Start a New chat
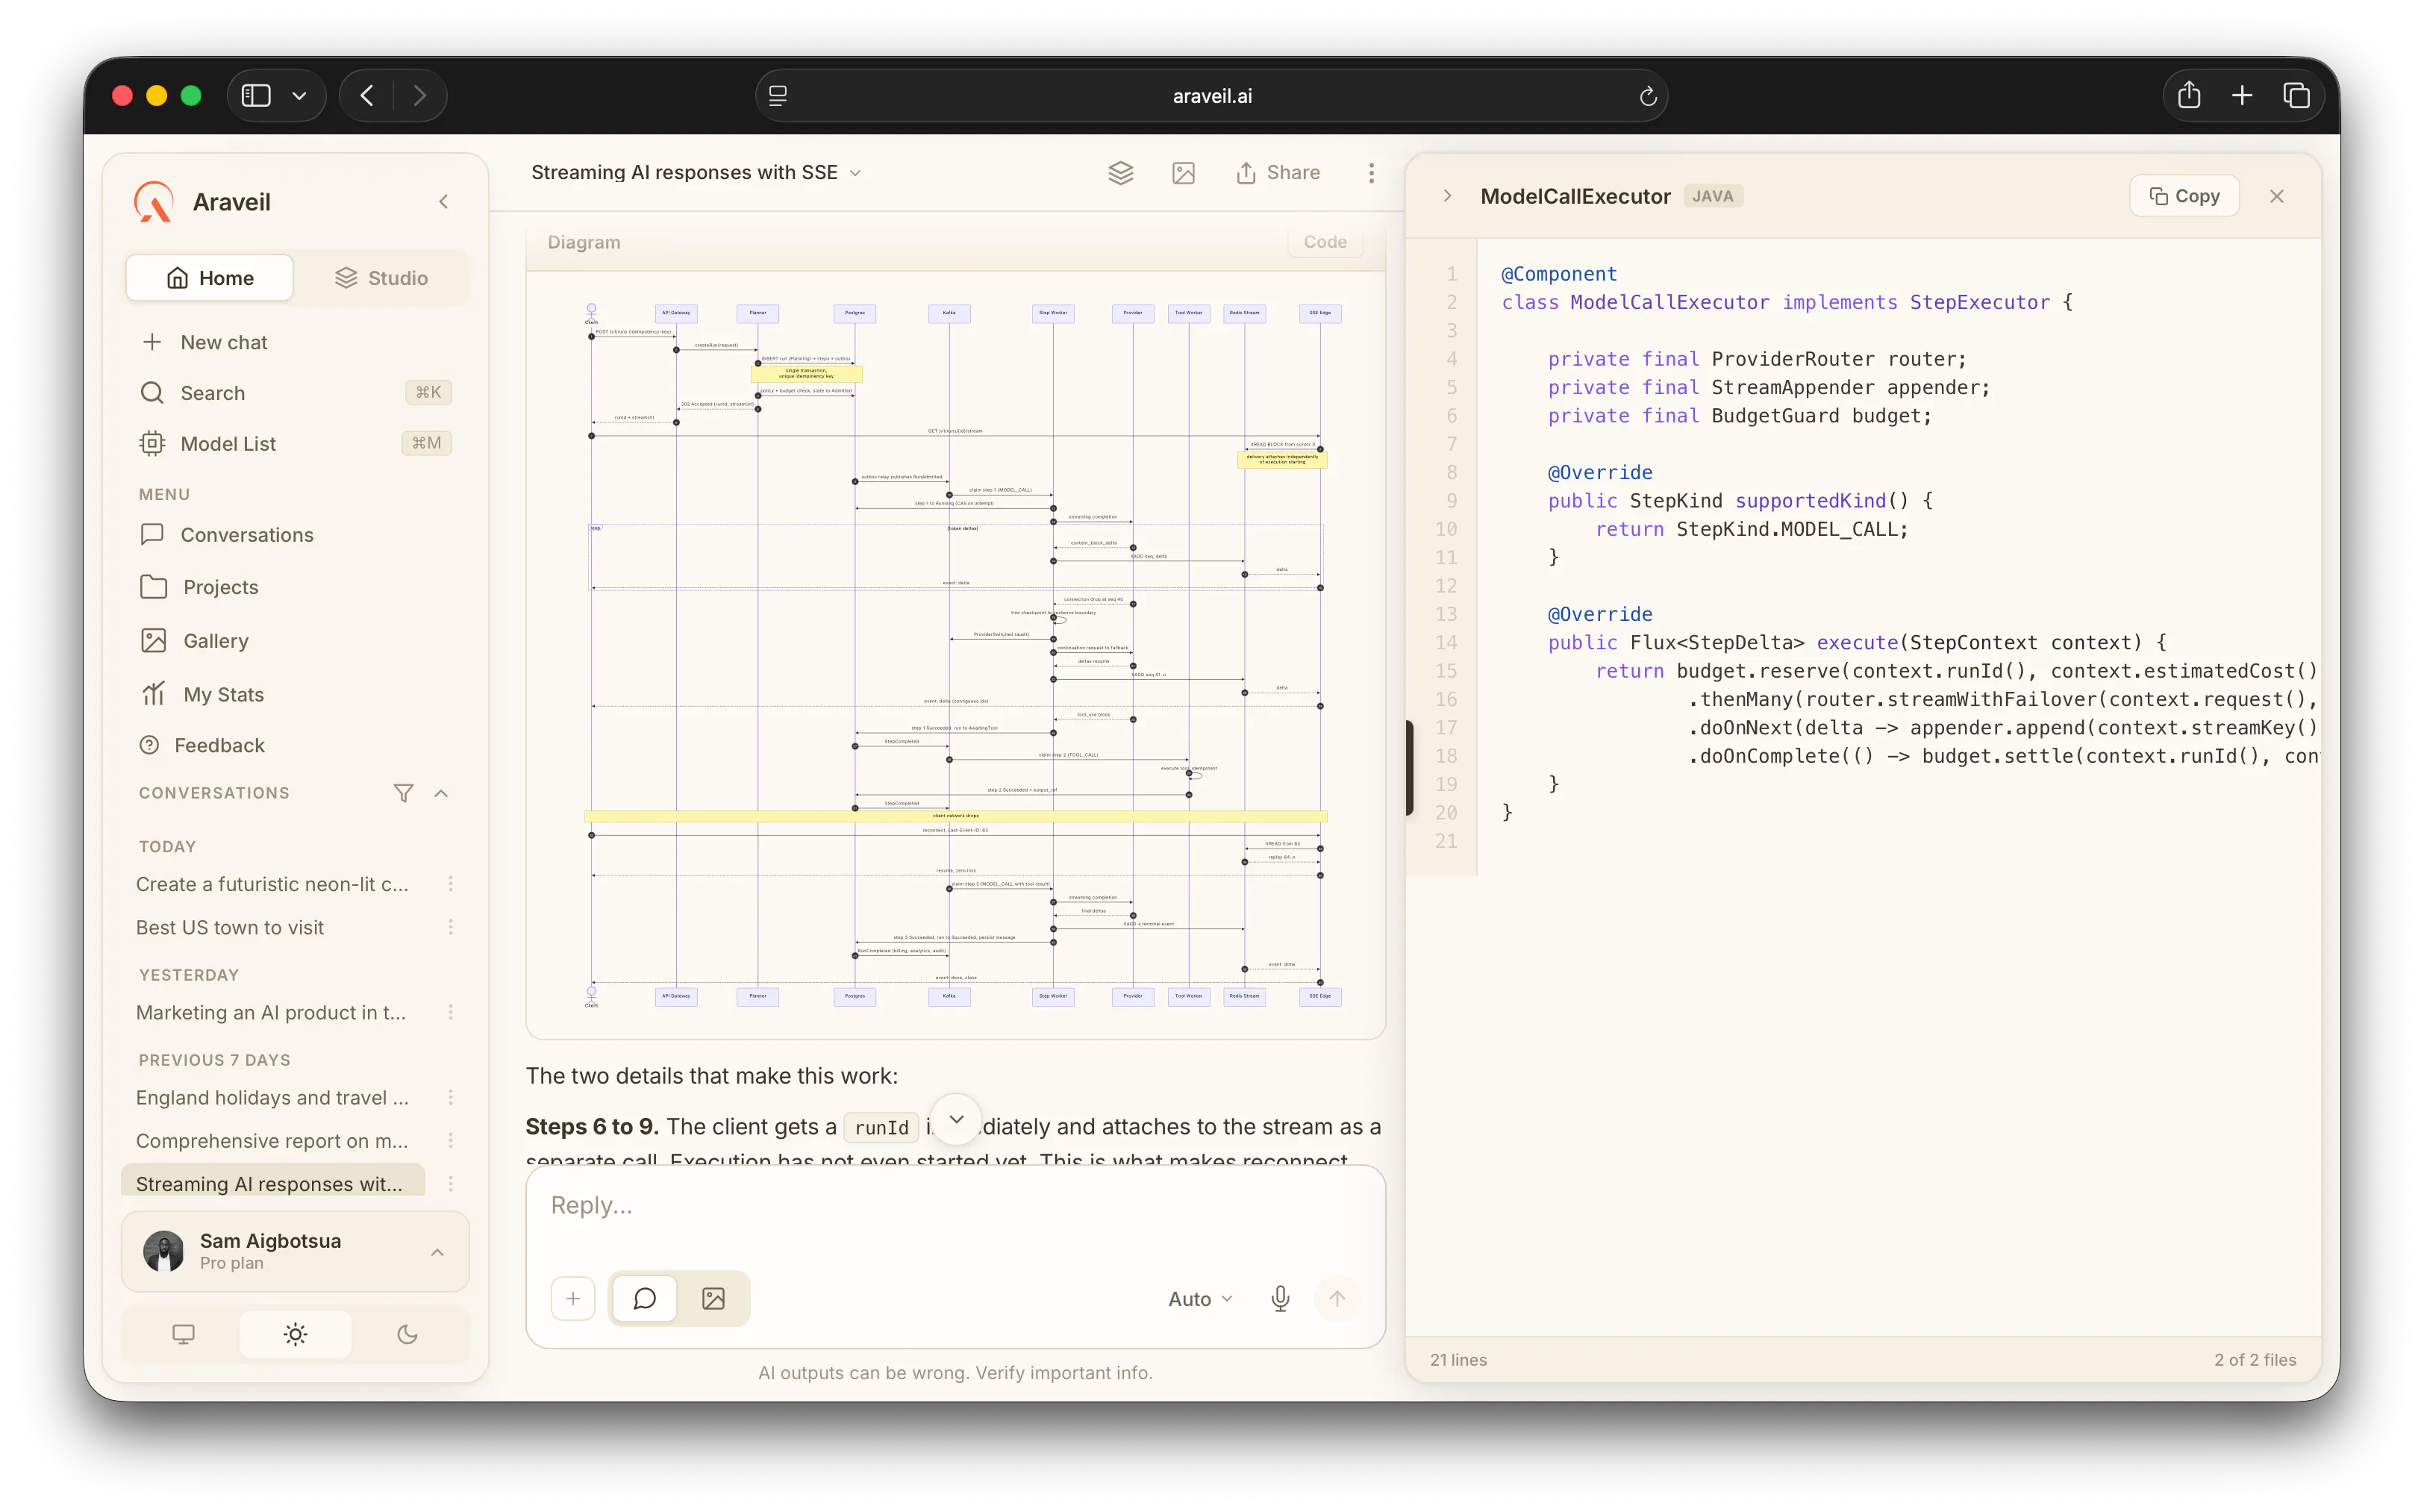 (x=295, y=342)
